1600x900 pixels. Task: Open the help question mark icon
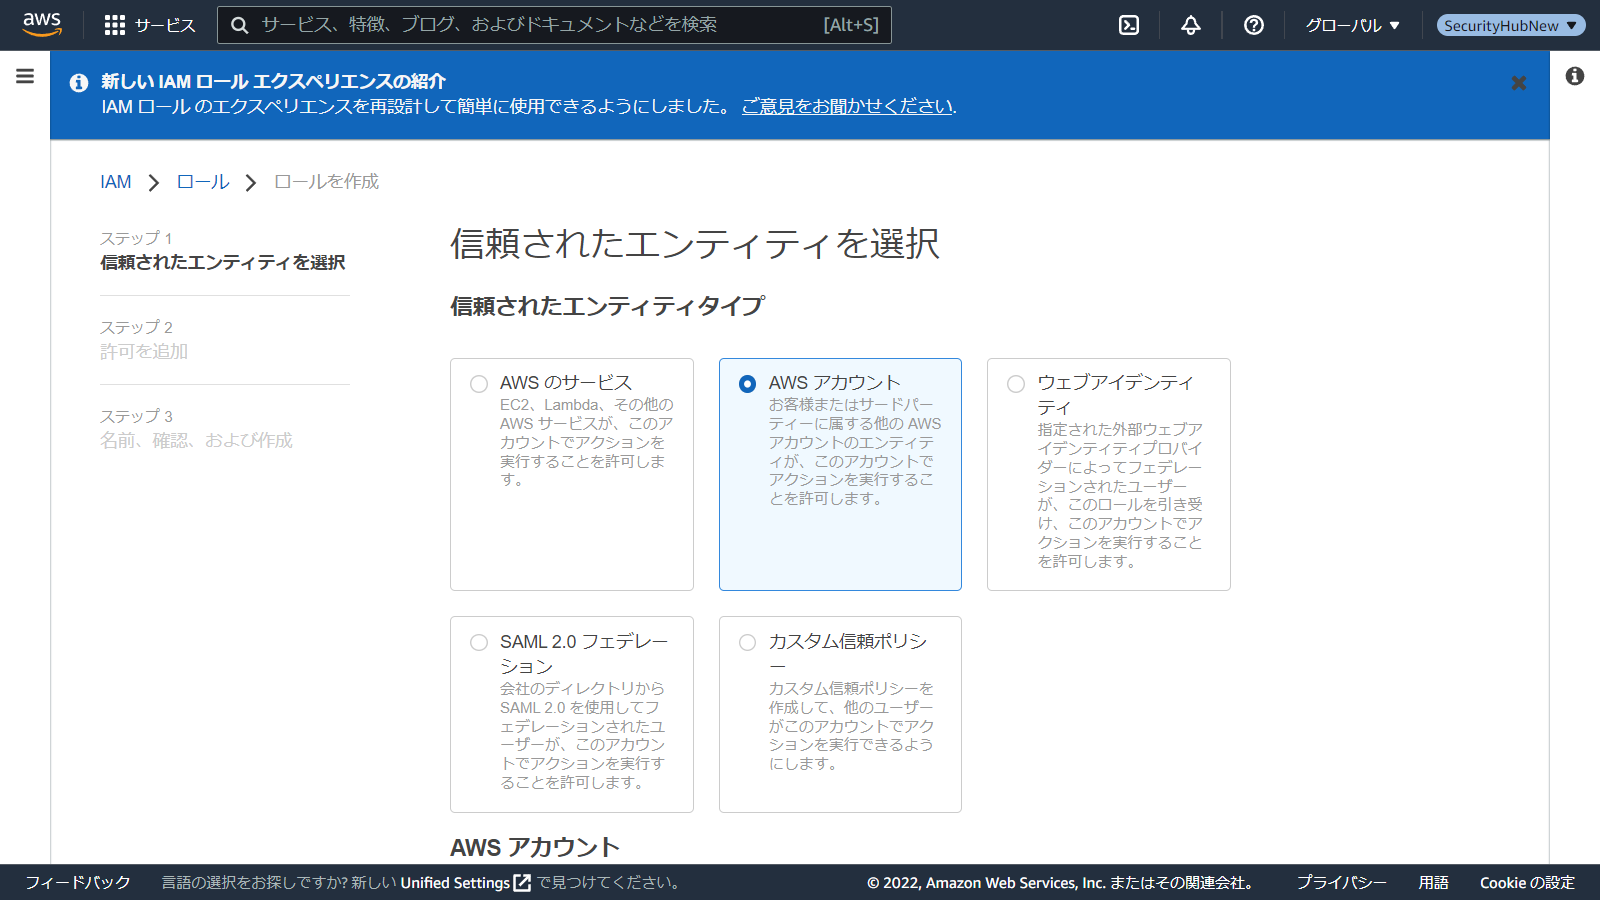[1253, 25]
